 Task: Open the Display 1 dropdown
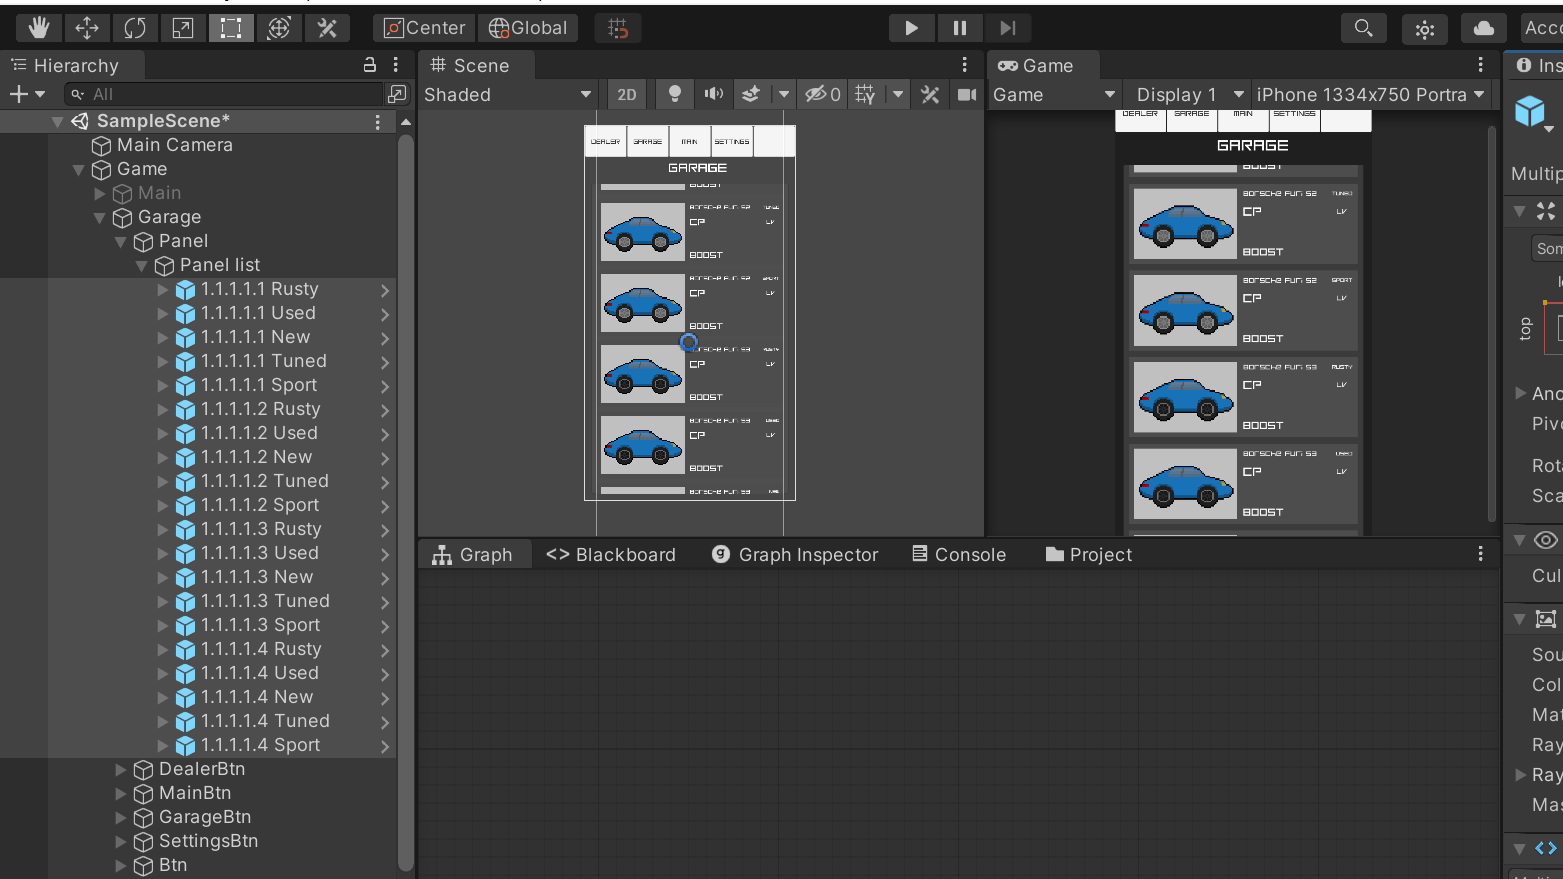click(1189, 94)
